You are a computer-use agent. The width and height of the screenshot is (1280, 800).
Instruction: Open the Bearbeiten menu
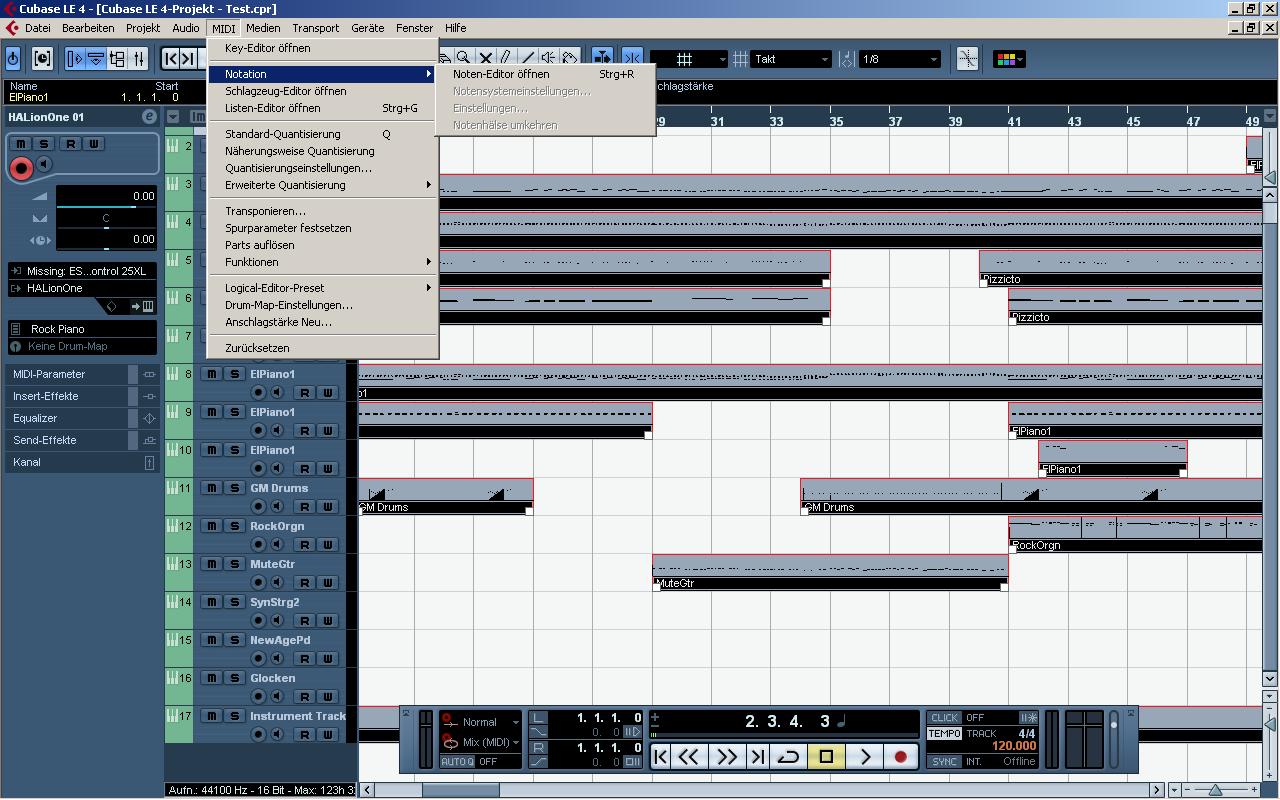click(88, 28)
